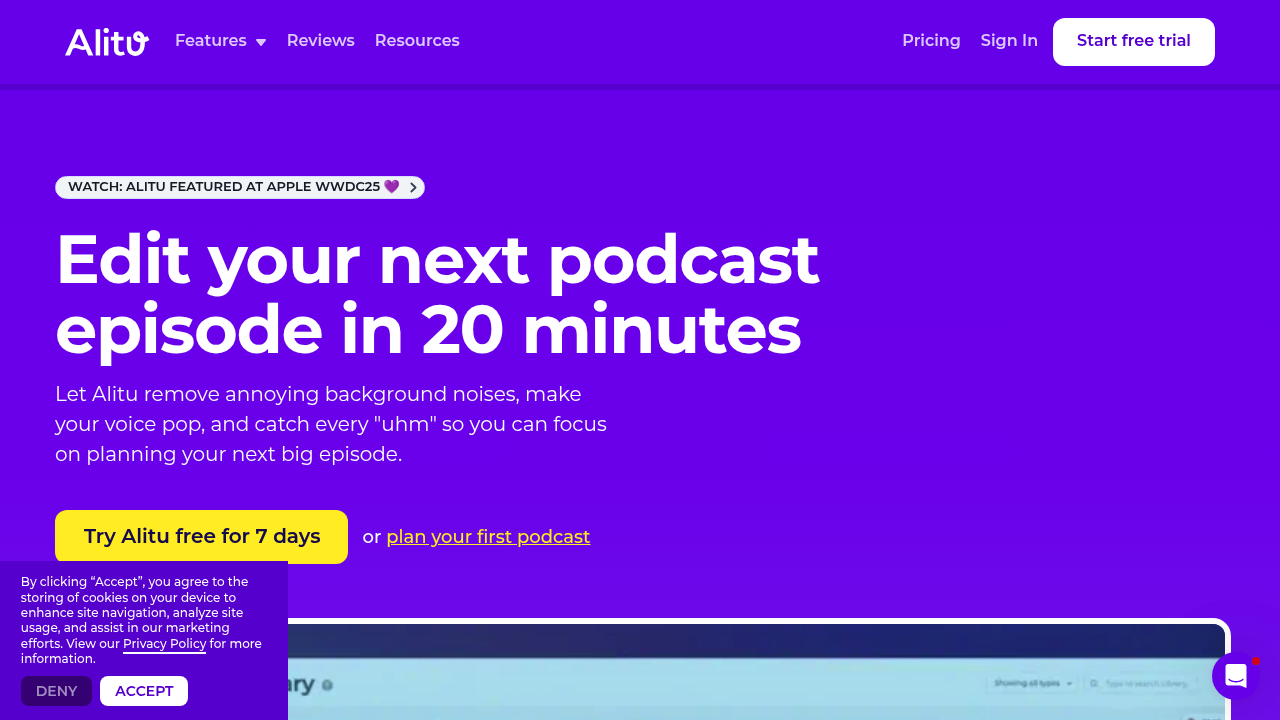1280x720 pixels.
Task: Open the chat support bubble icon
Action: tap(1236, 676)
